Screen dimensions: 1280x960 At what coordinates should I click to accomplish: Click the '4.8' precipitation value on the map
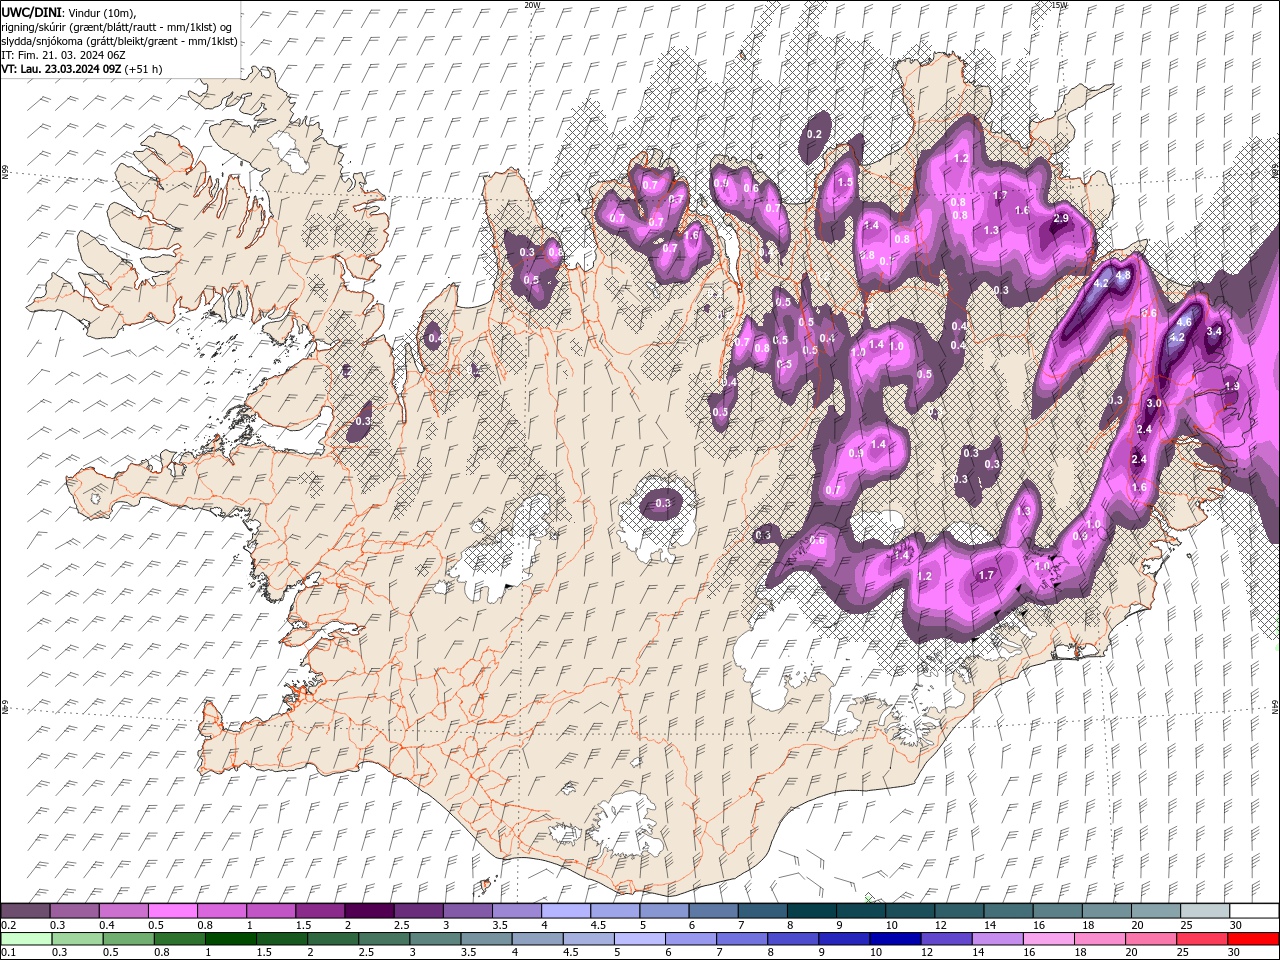click(1123, 275)
